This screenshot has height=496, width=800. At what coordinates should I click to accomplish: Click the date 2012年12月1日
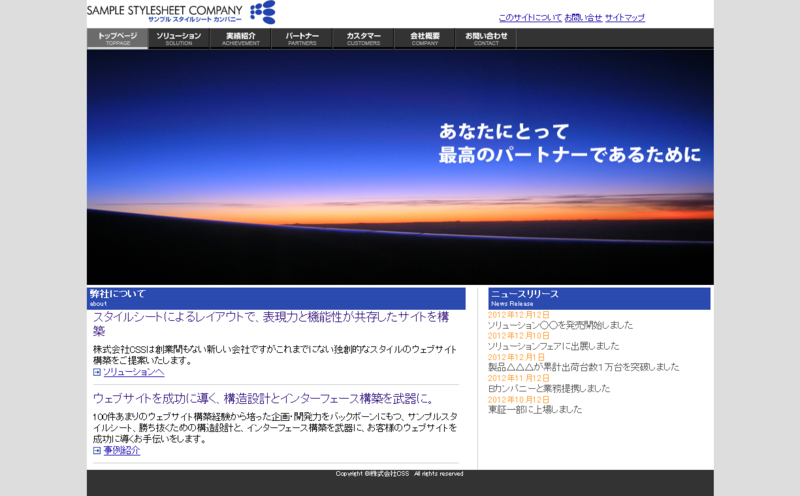tap(516, 357)
